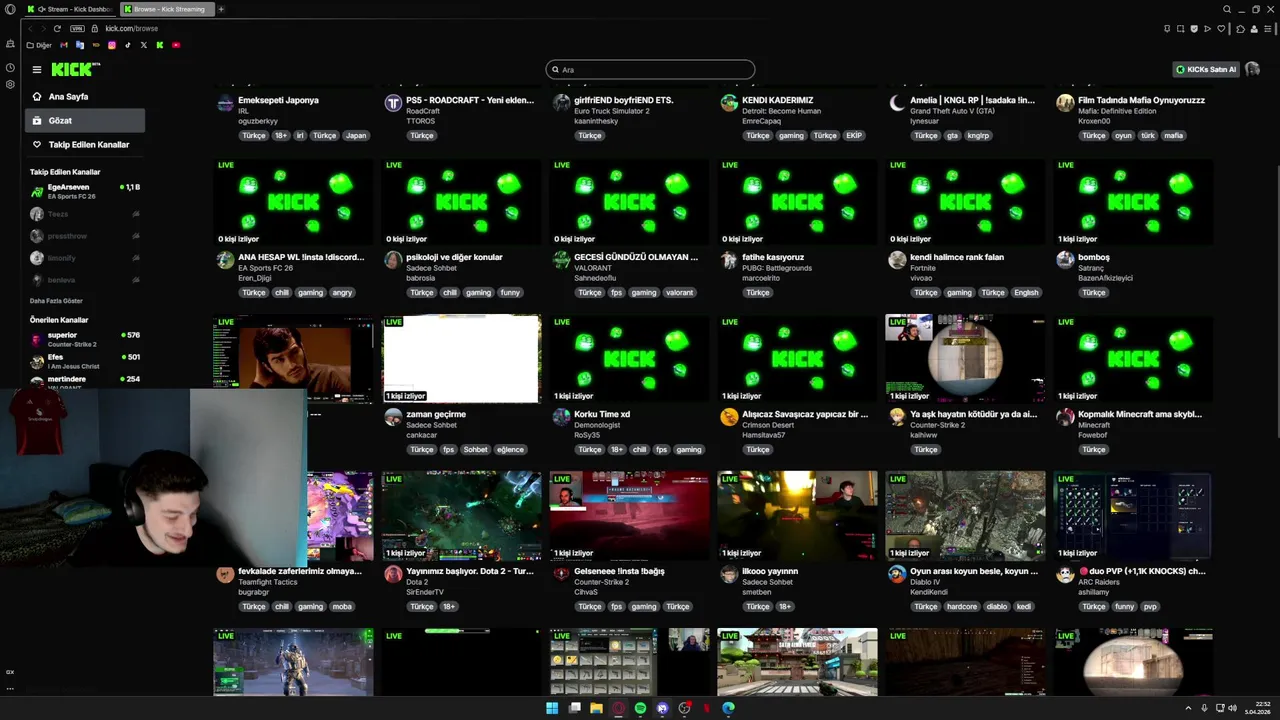Open bomboş stream thumbnail
This screenshot has height=720, width=1280.
tap(1133, 202)
